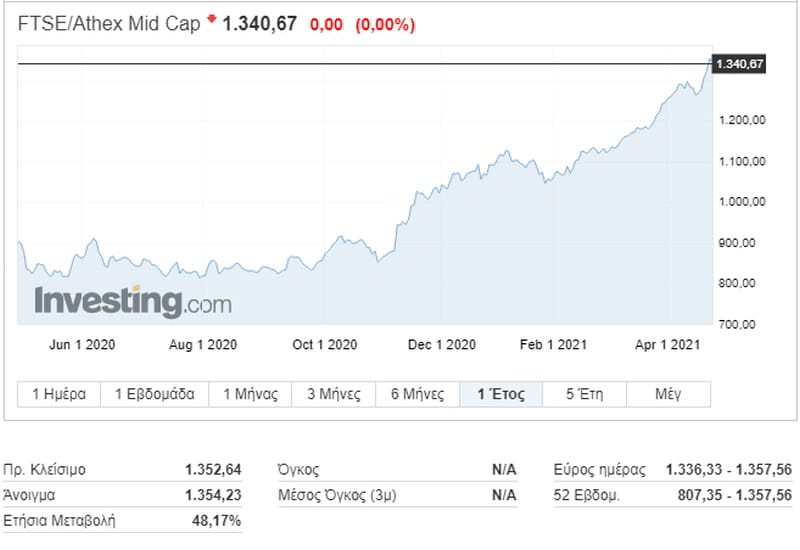Click the red down-arrow price change icon
This screenshot has height=550, width=800.
211,19
